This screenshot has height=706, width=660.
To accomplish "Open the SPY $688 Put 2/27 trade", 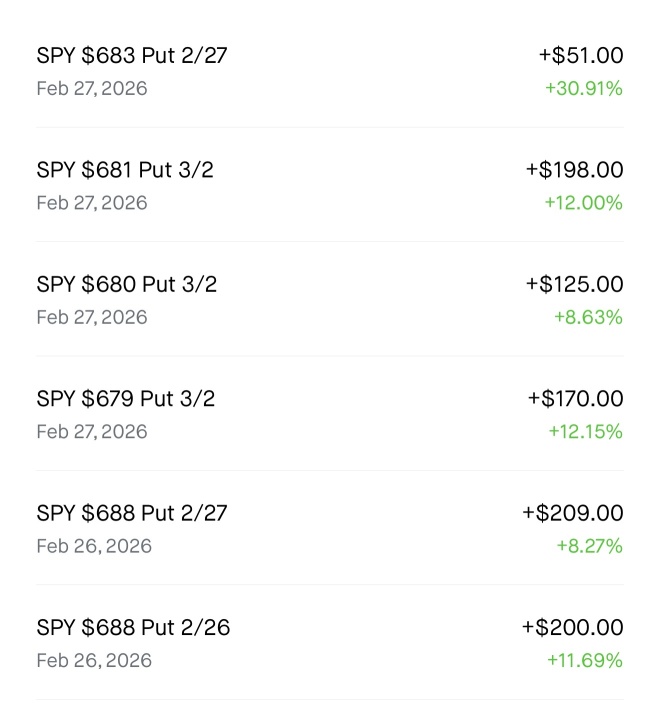I will [330, 528].
